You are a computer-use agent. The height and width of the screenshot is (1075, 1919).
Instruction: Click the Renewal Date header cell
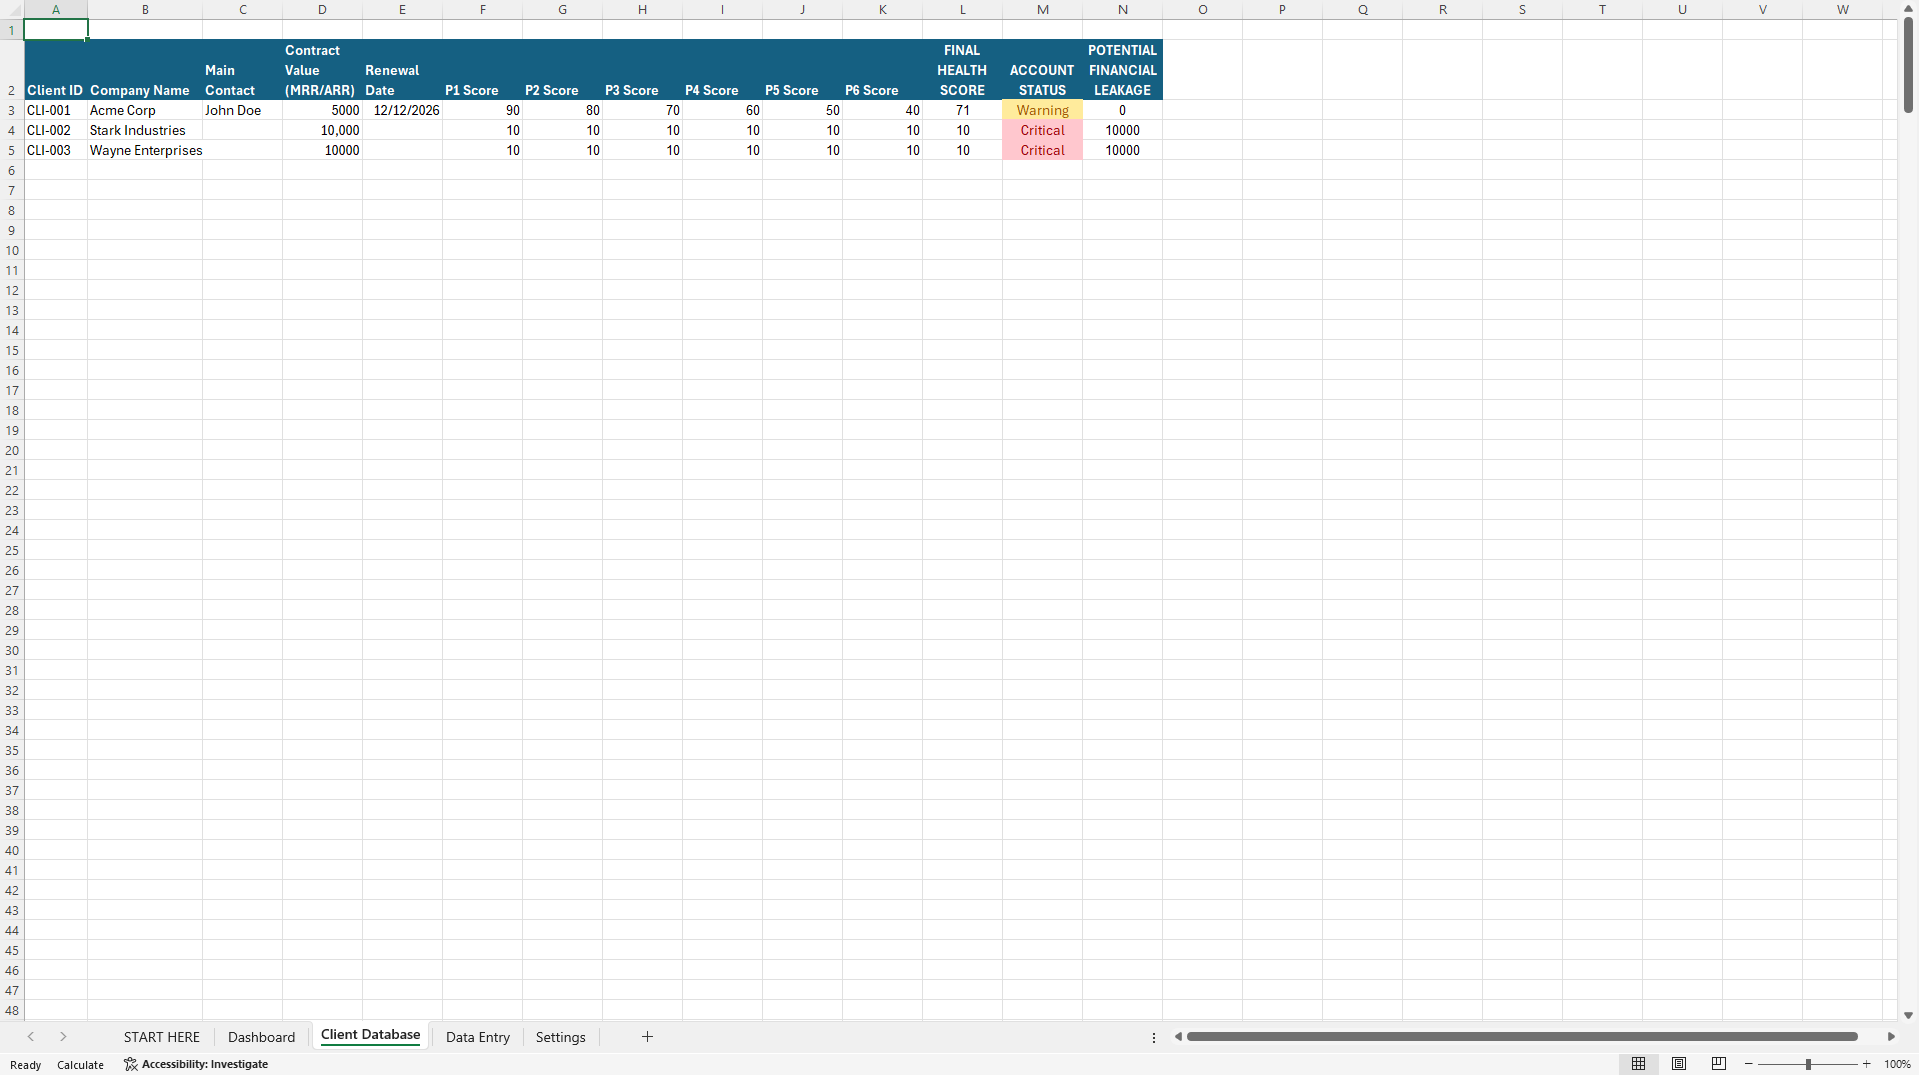tap(402, 70)
